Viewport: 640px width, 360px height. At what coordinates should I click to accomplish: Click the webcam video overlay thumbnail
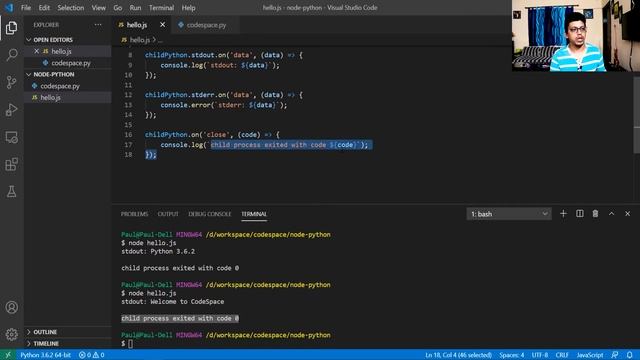pyautogui.click(x=576, y=36)
